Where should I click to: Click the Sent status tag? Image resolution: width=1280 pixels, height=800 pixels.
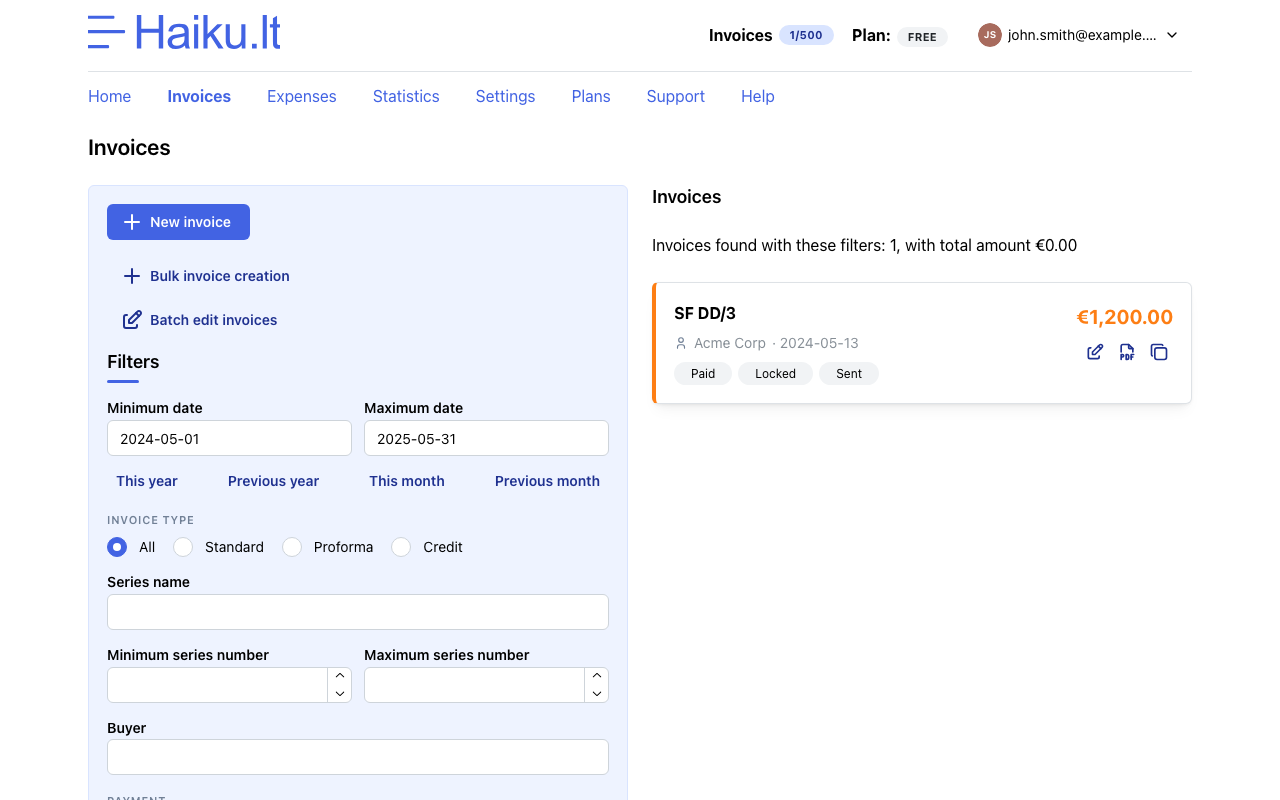point(849,373)
